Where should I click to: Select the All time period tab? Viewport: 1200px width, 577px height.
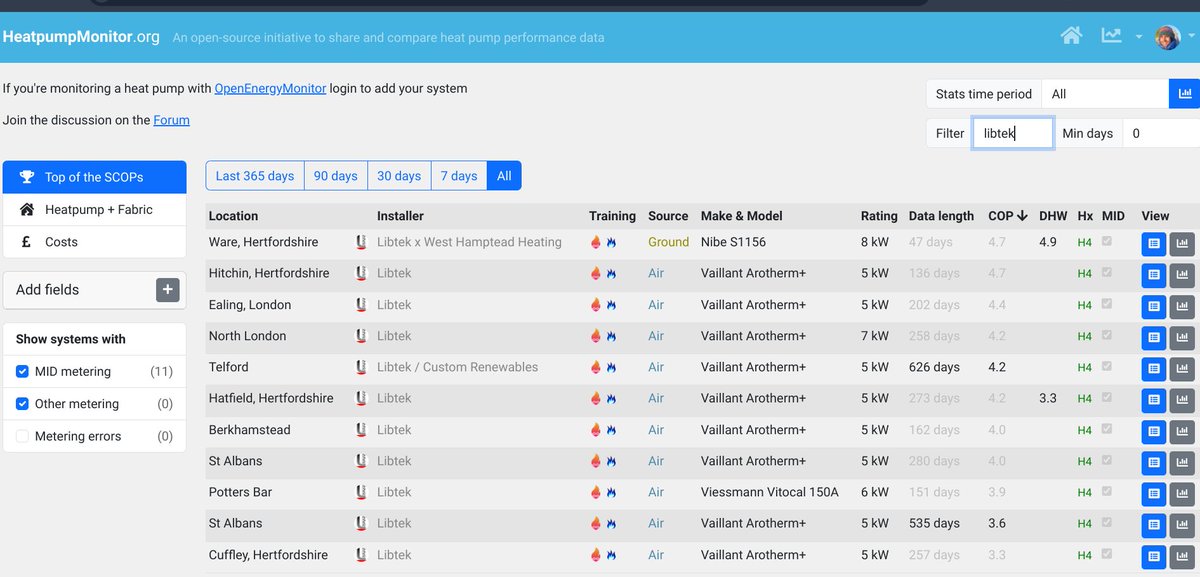[x=504, y=176]
